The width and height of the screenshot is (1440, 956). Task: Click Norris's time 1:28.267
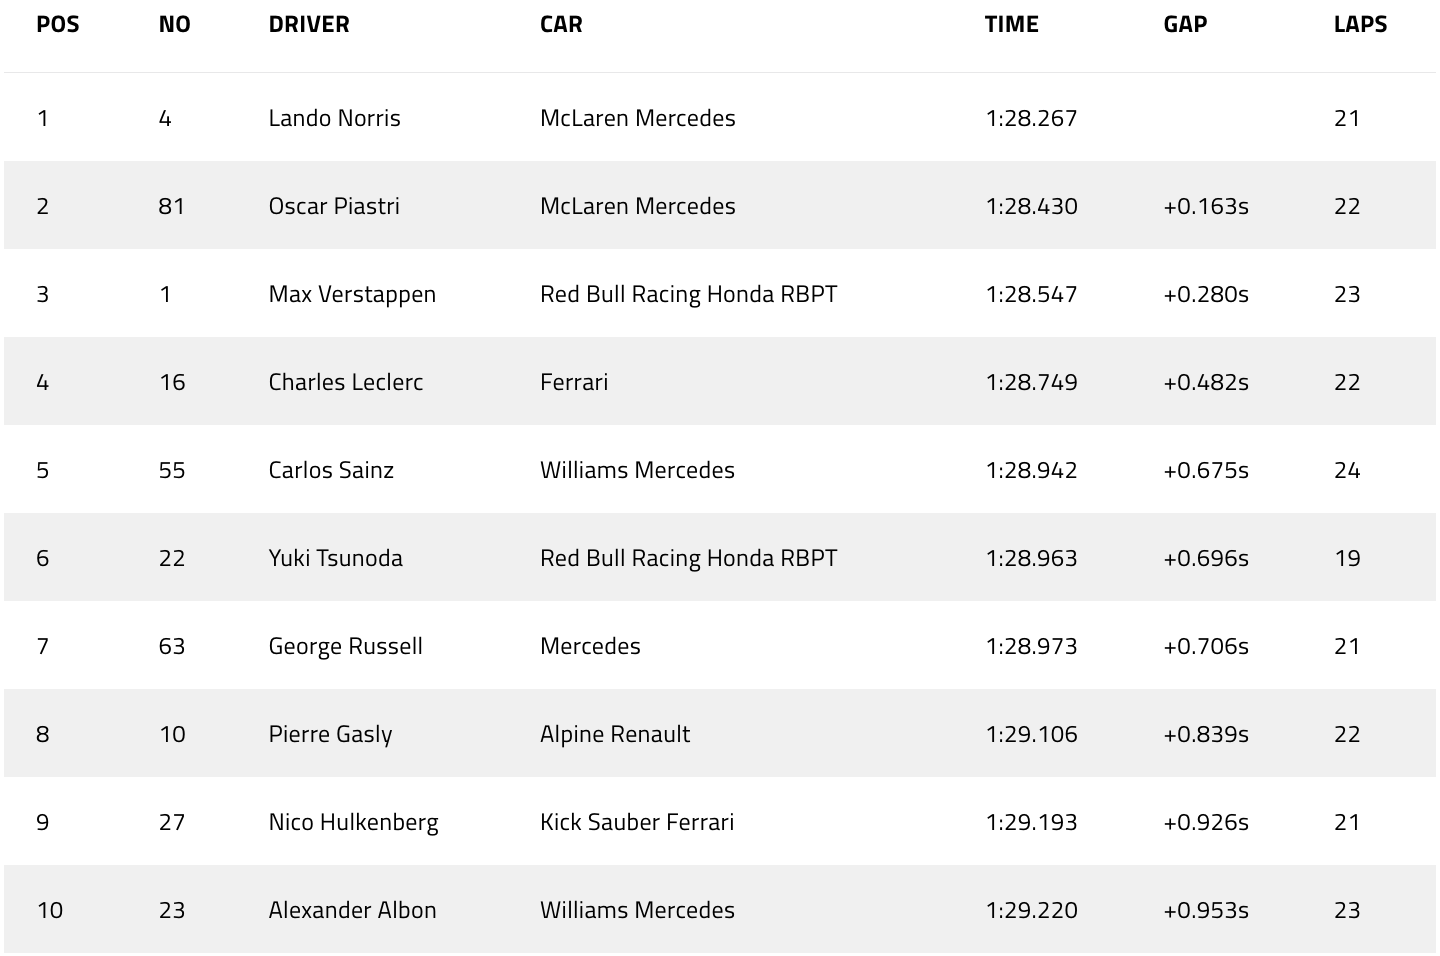coord(1031,118)
